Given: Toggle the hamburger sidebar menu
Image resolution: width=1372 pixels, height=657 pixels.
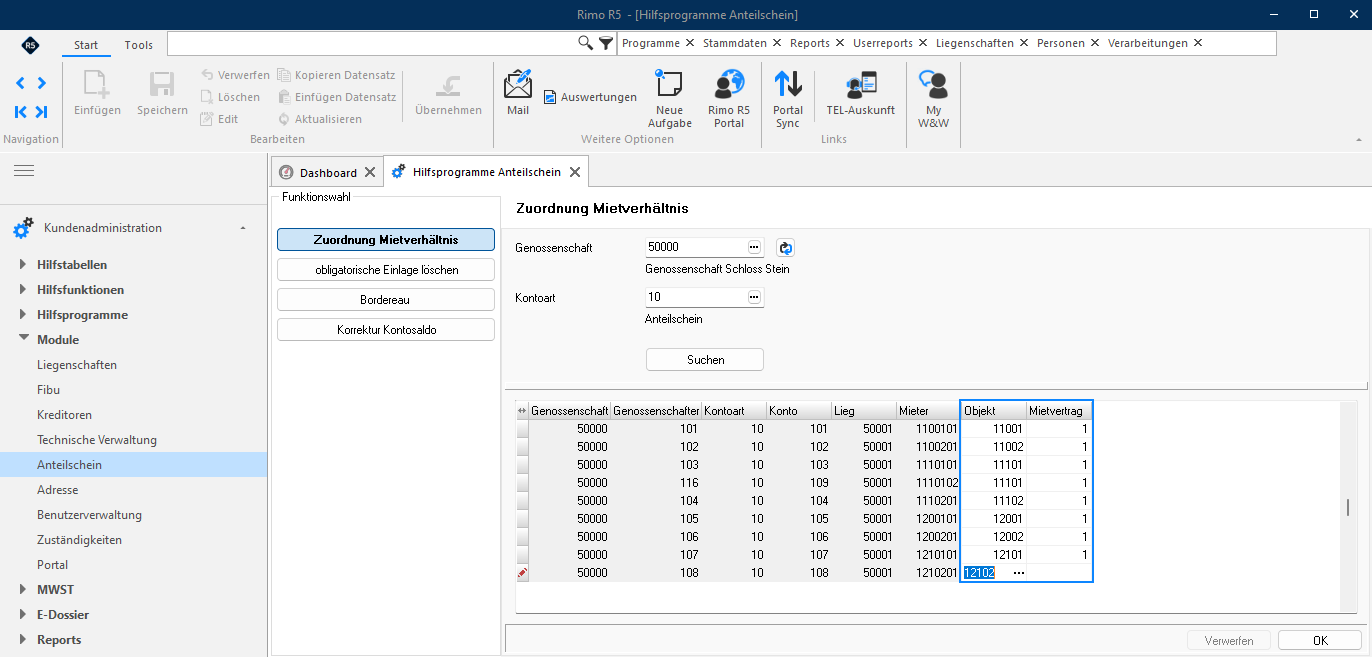Looking at the screenshot, I should click(23, 171).
